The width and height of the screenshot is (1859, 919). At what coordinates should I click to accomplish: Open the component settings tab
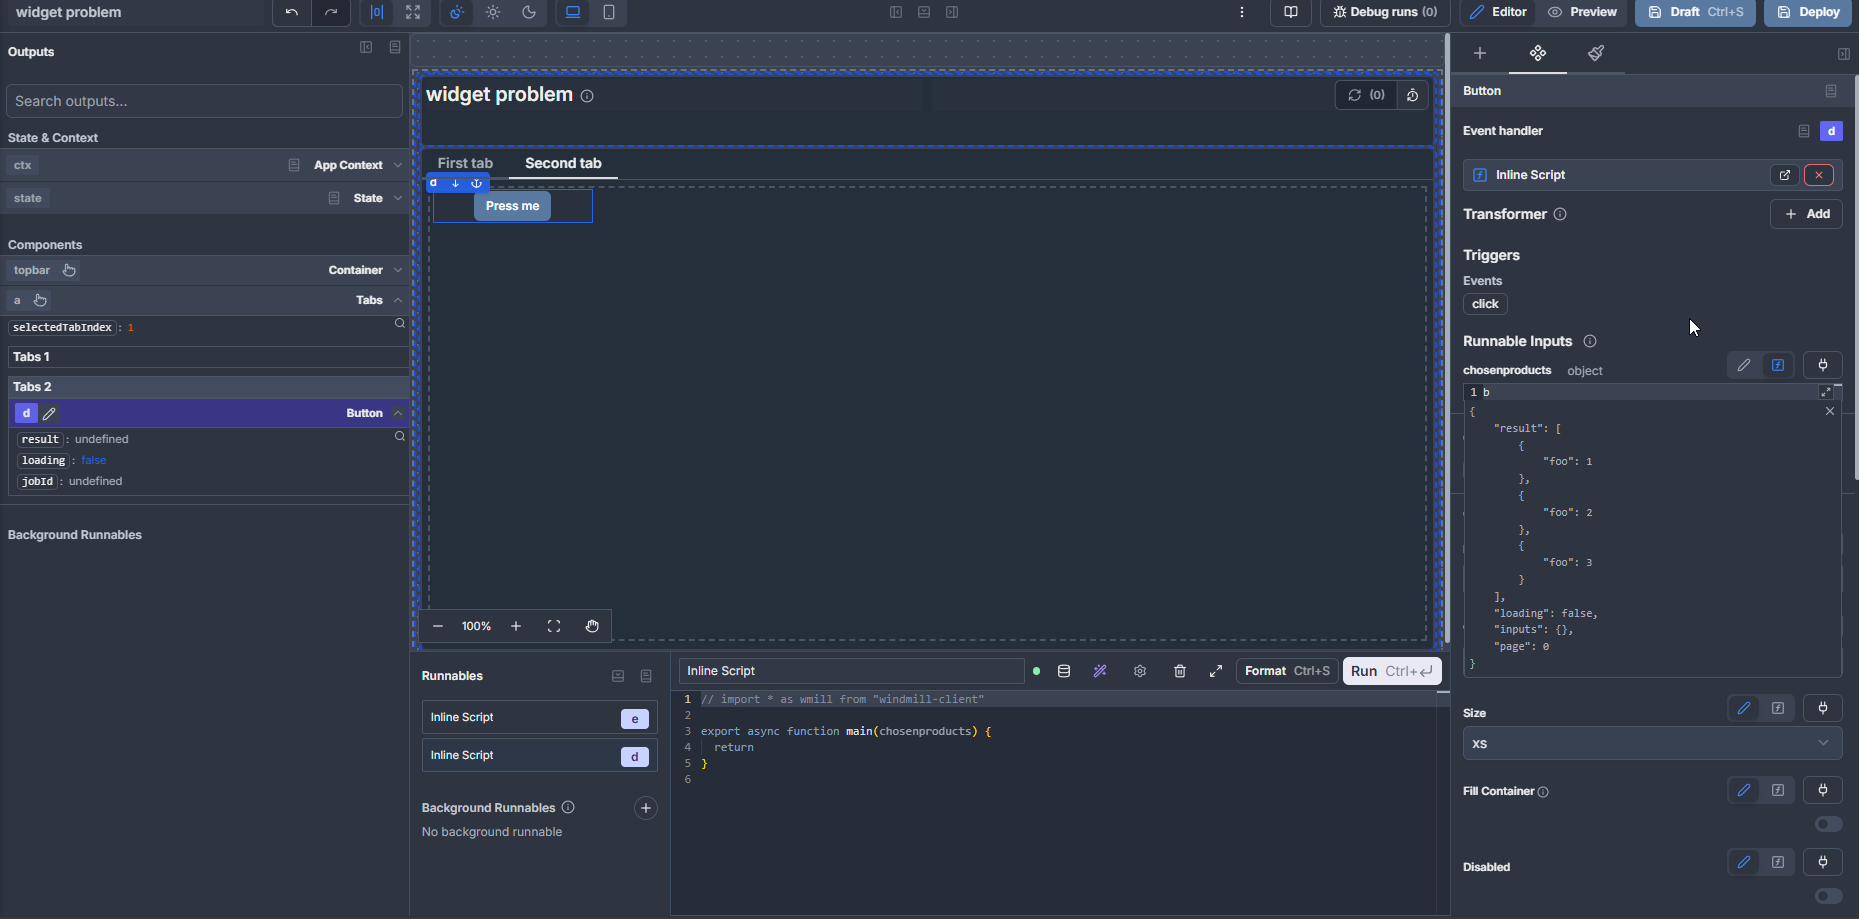point(1538,53)
